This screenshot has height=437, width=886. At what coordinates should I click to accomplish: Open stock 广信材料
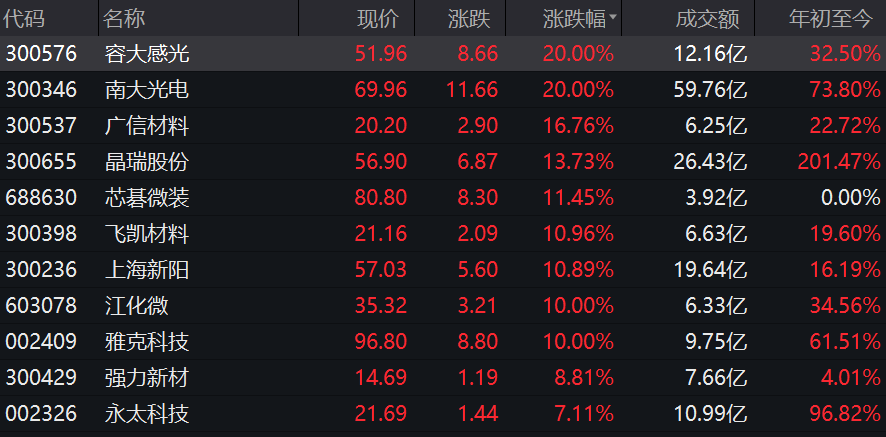pyautogui.click(x=146, y=126)
